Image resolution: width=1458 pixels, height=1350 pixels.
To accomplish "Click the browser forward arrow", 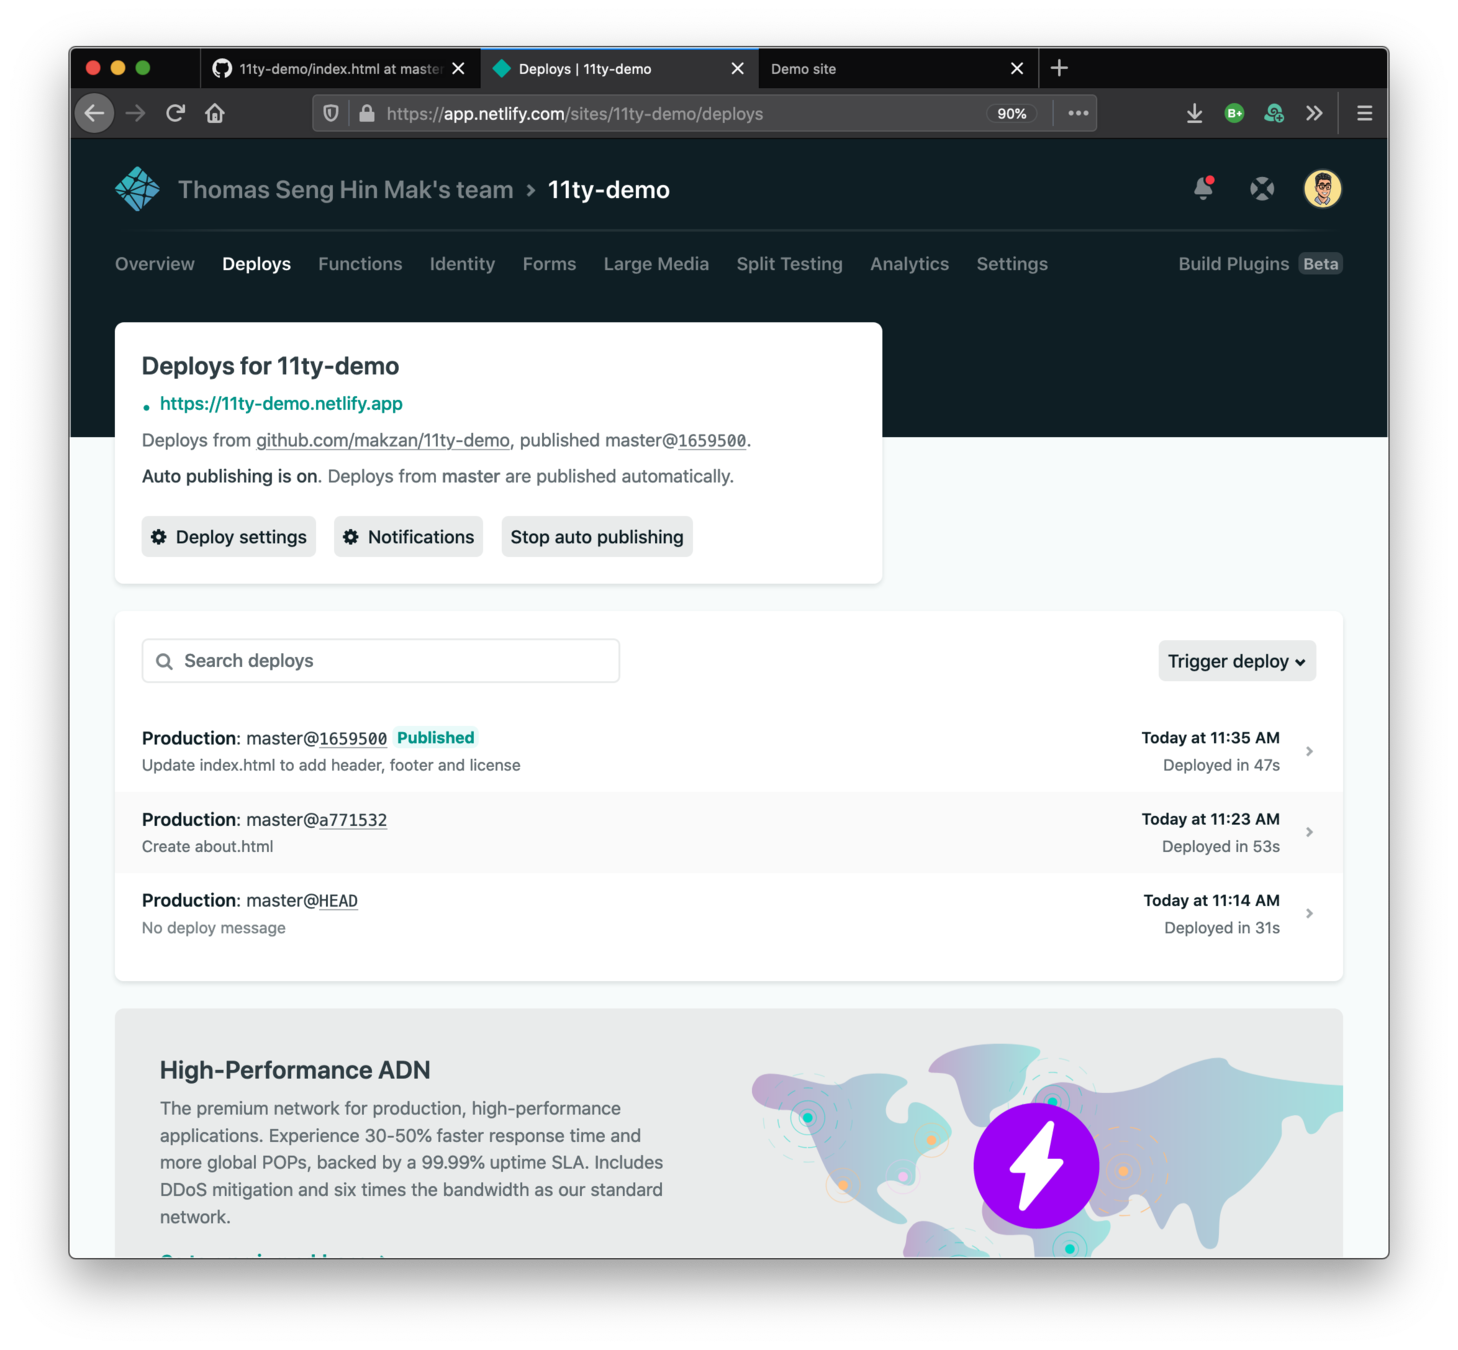I will coord(135,113).
